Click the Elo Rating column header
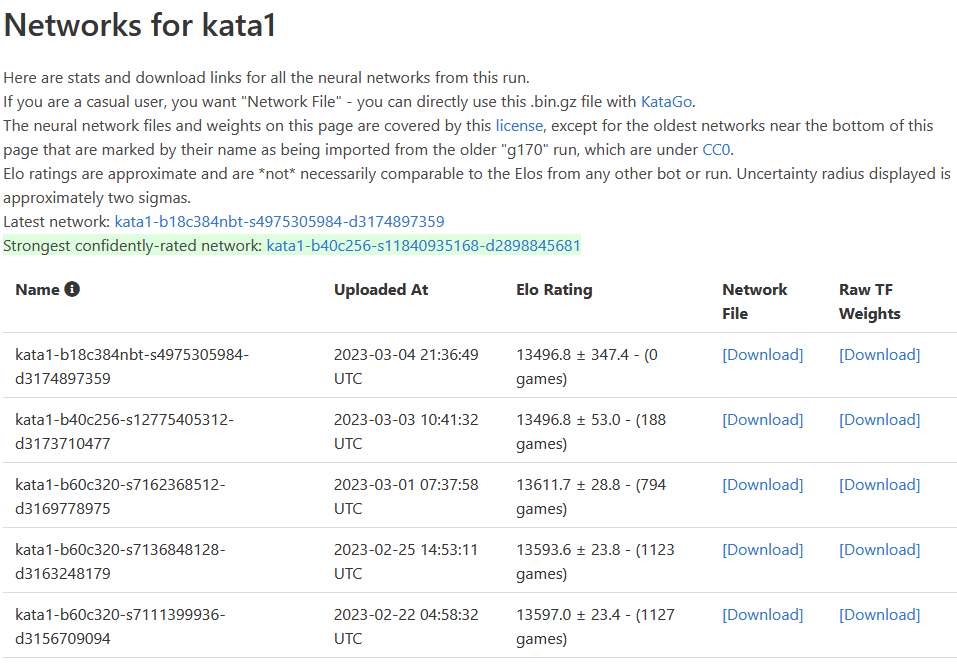Image resolution: width=957 pixels, height=672 pixels. [x=554, y=290]
